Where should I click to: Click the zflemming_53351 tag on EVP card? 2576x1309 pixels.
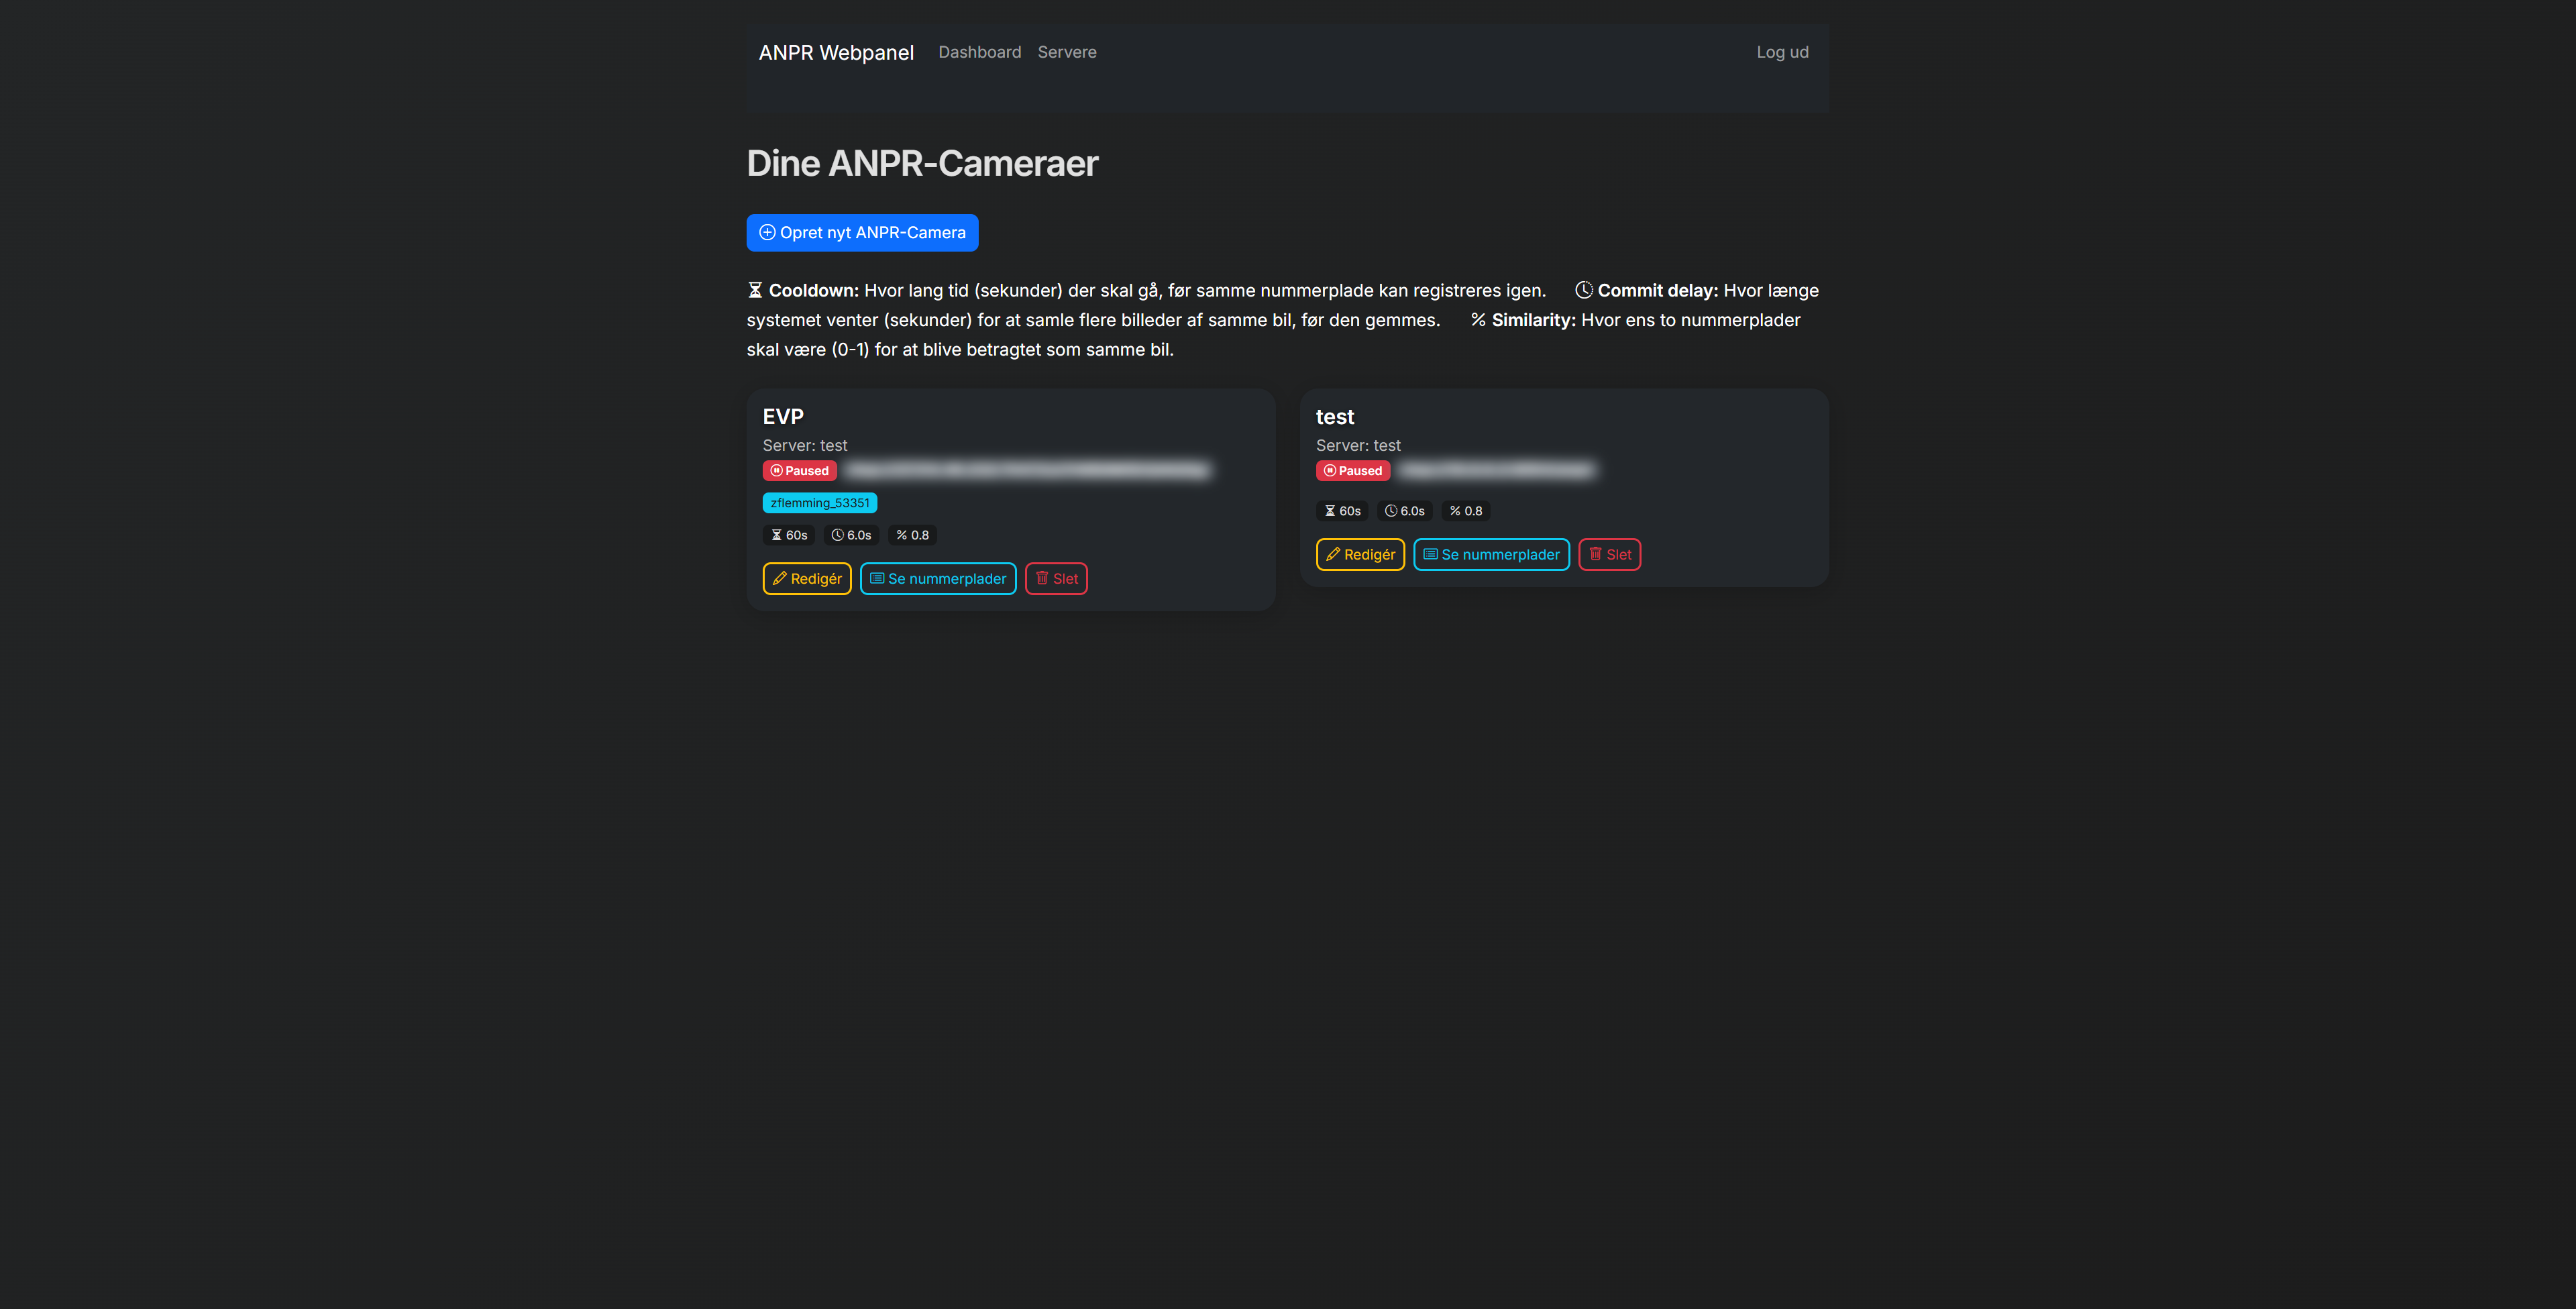819,503
